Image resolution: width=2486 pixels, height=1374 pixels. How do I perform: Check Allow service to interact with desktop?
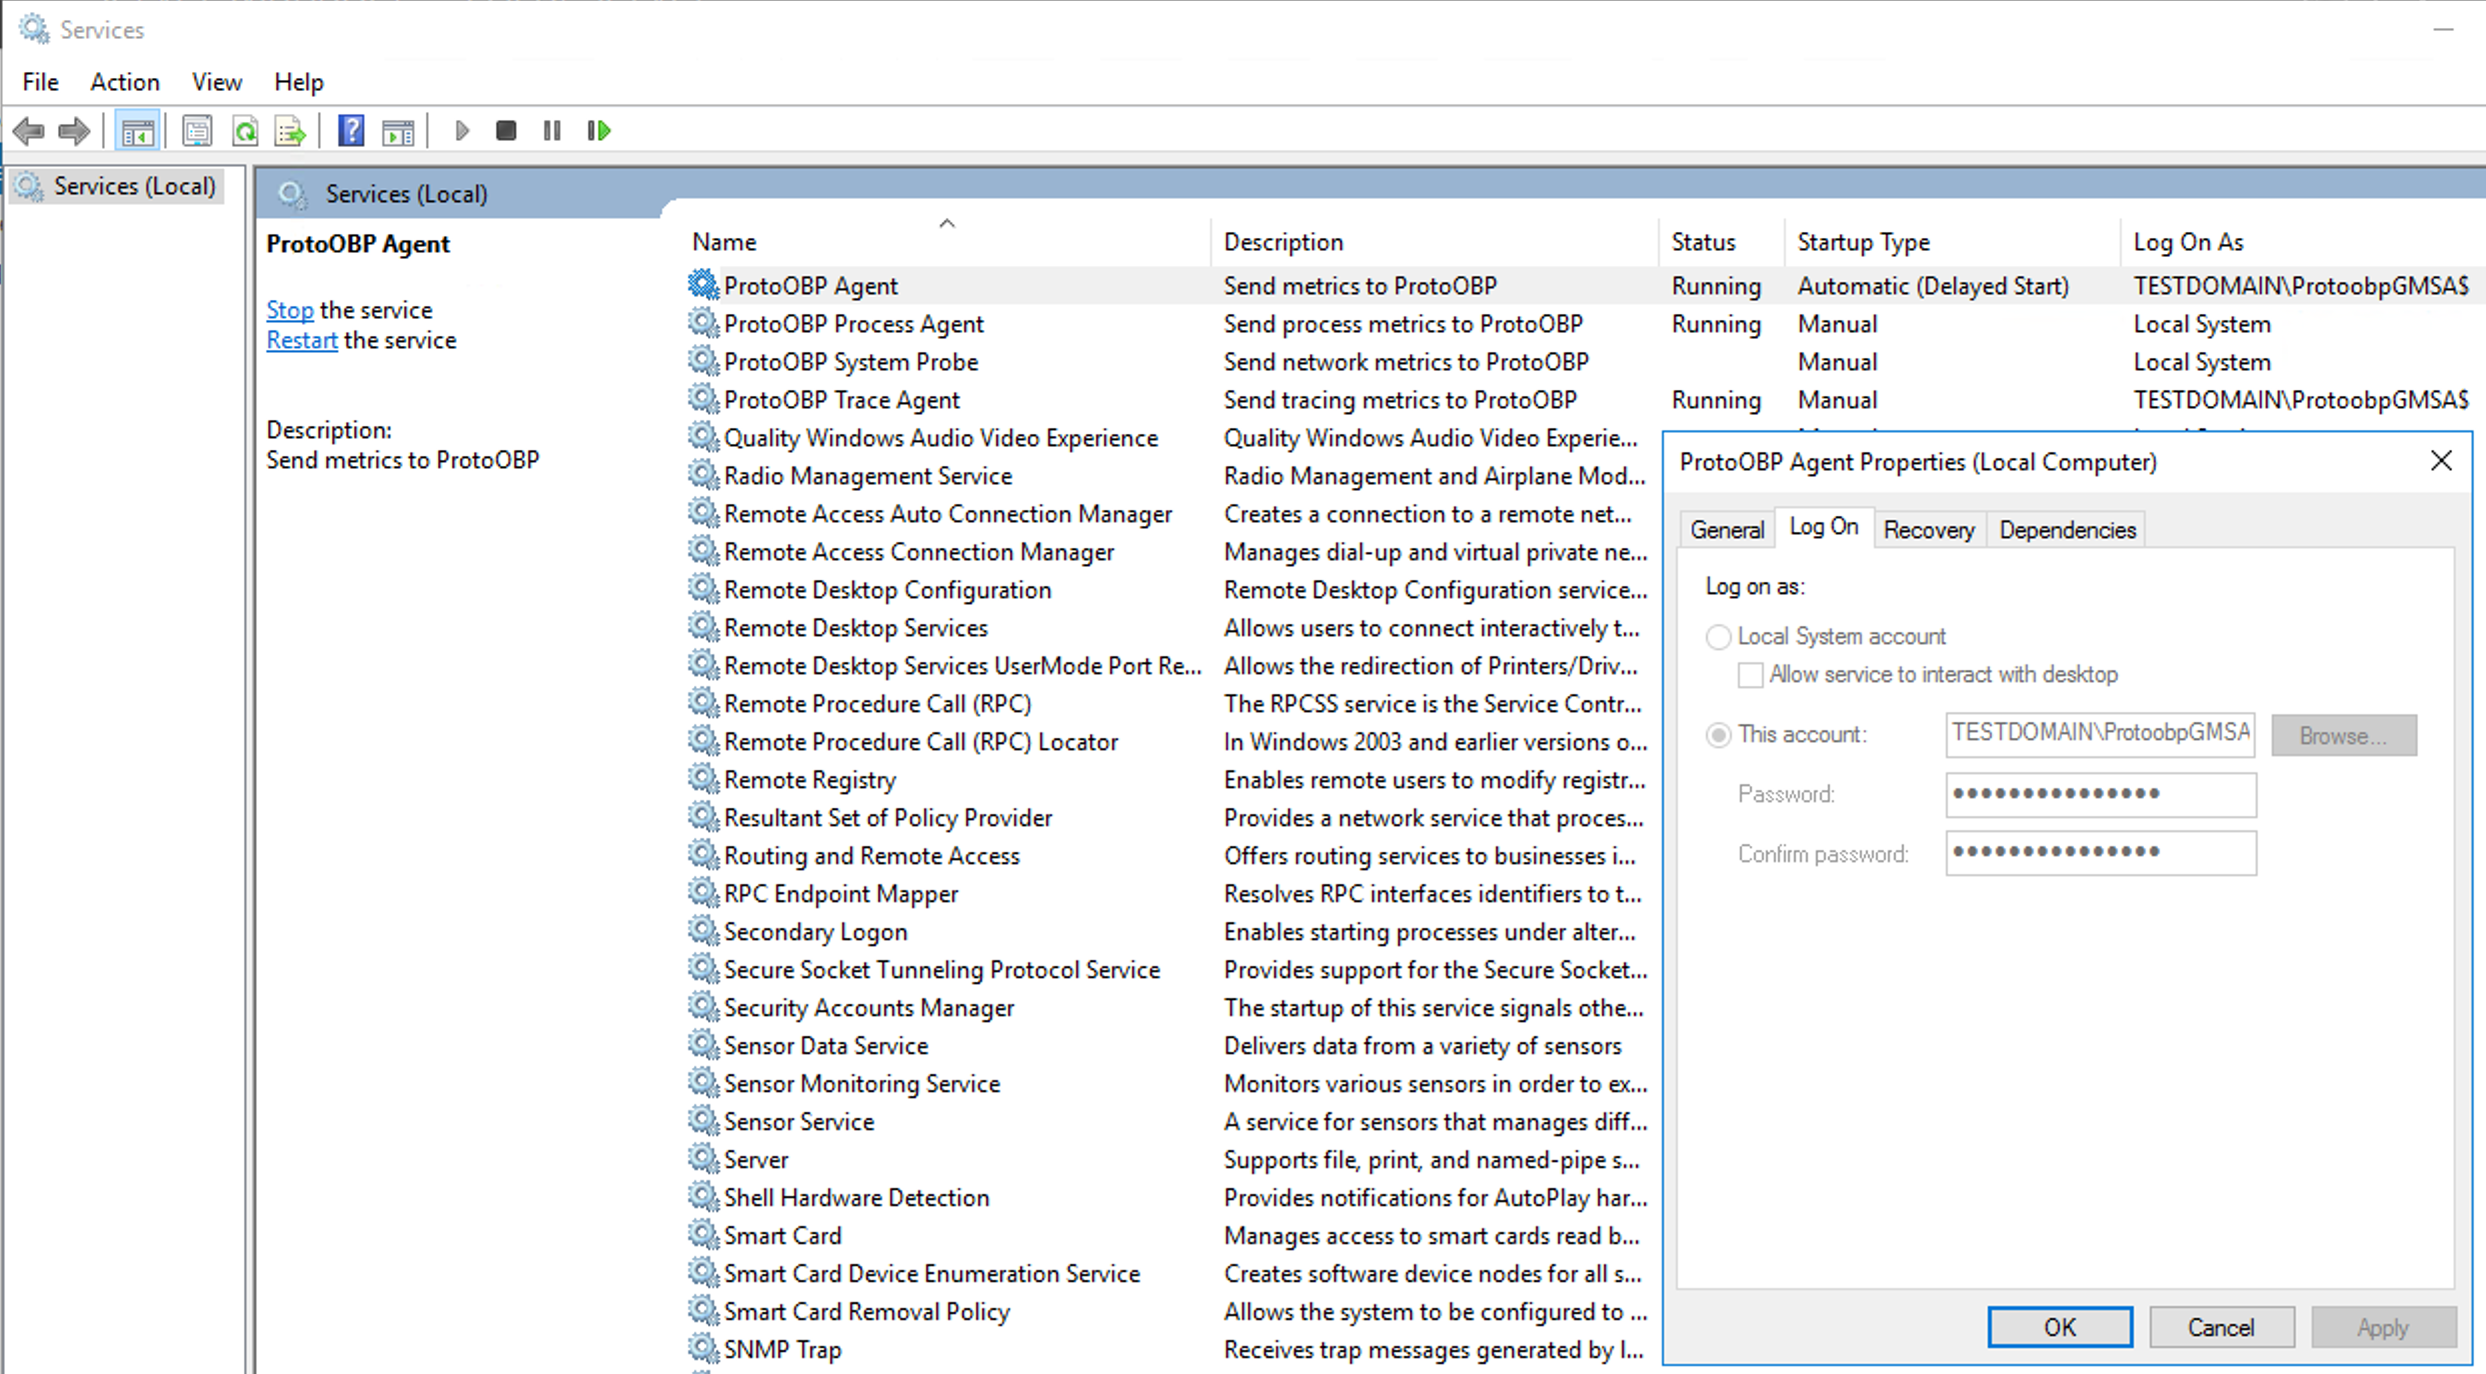click(x=1750, y=675)
